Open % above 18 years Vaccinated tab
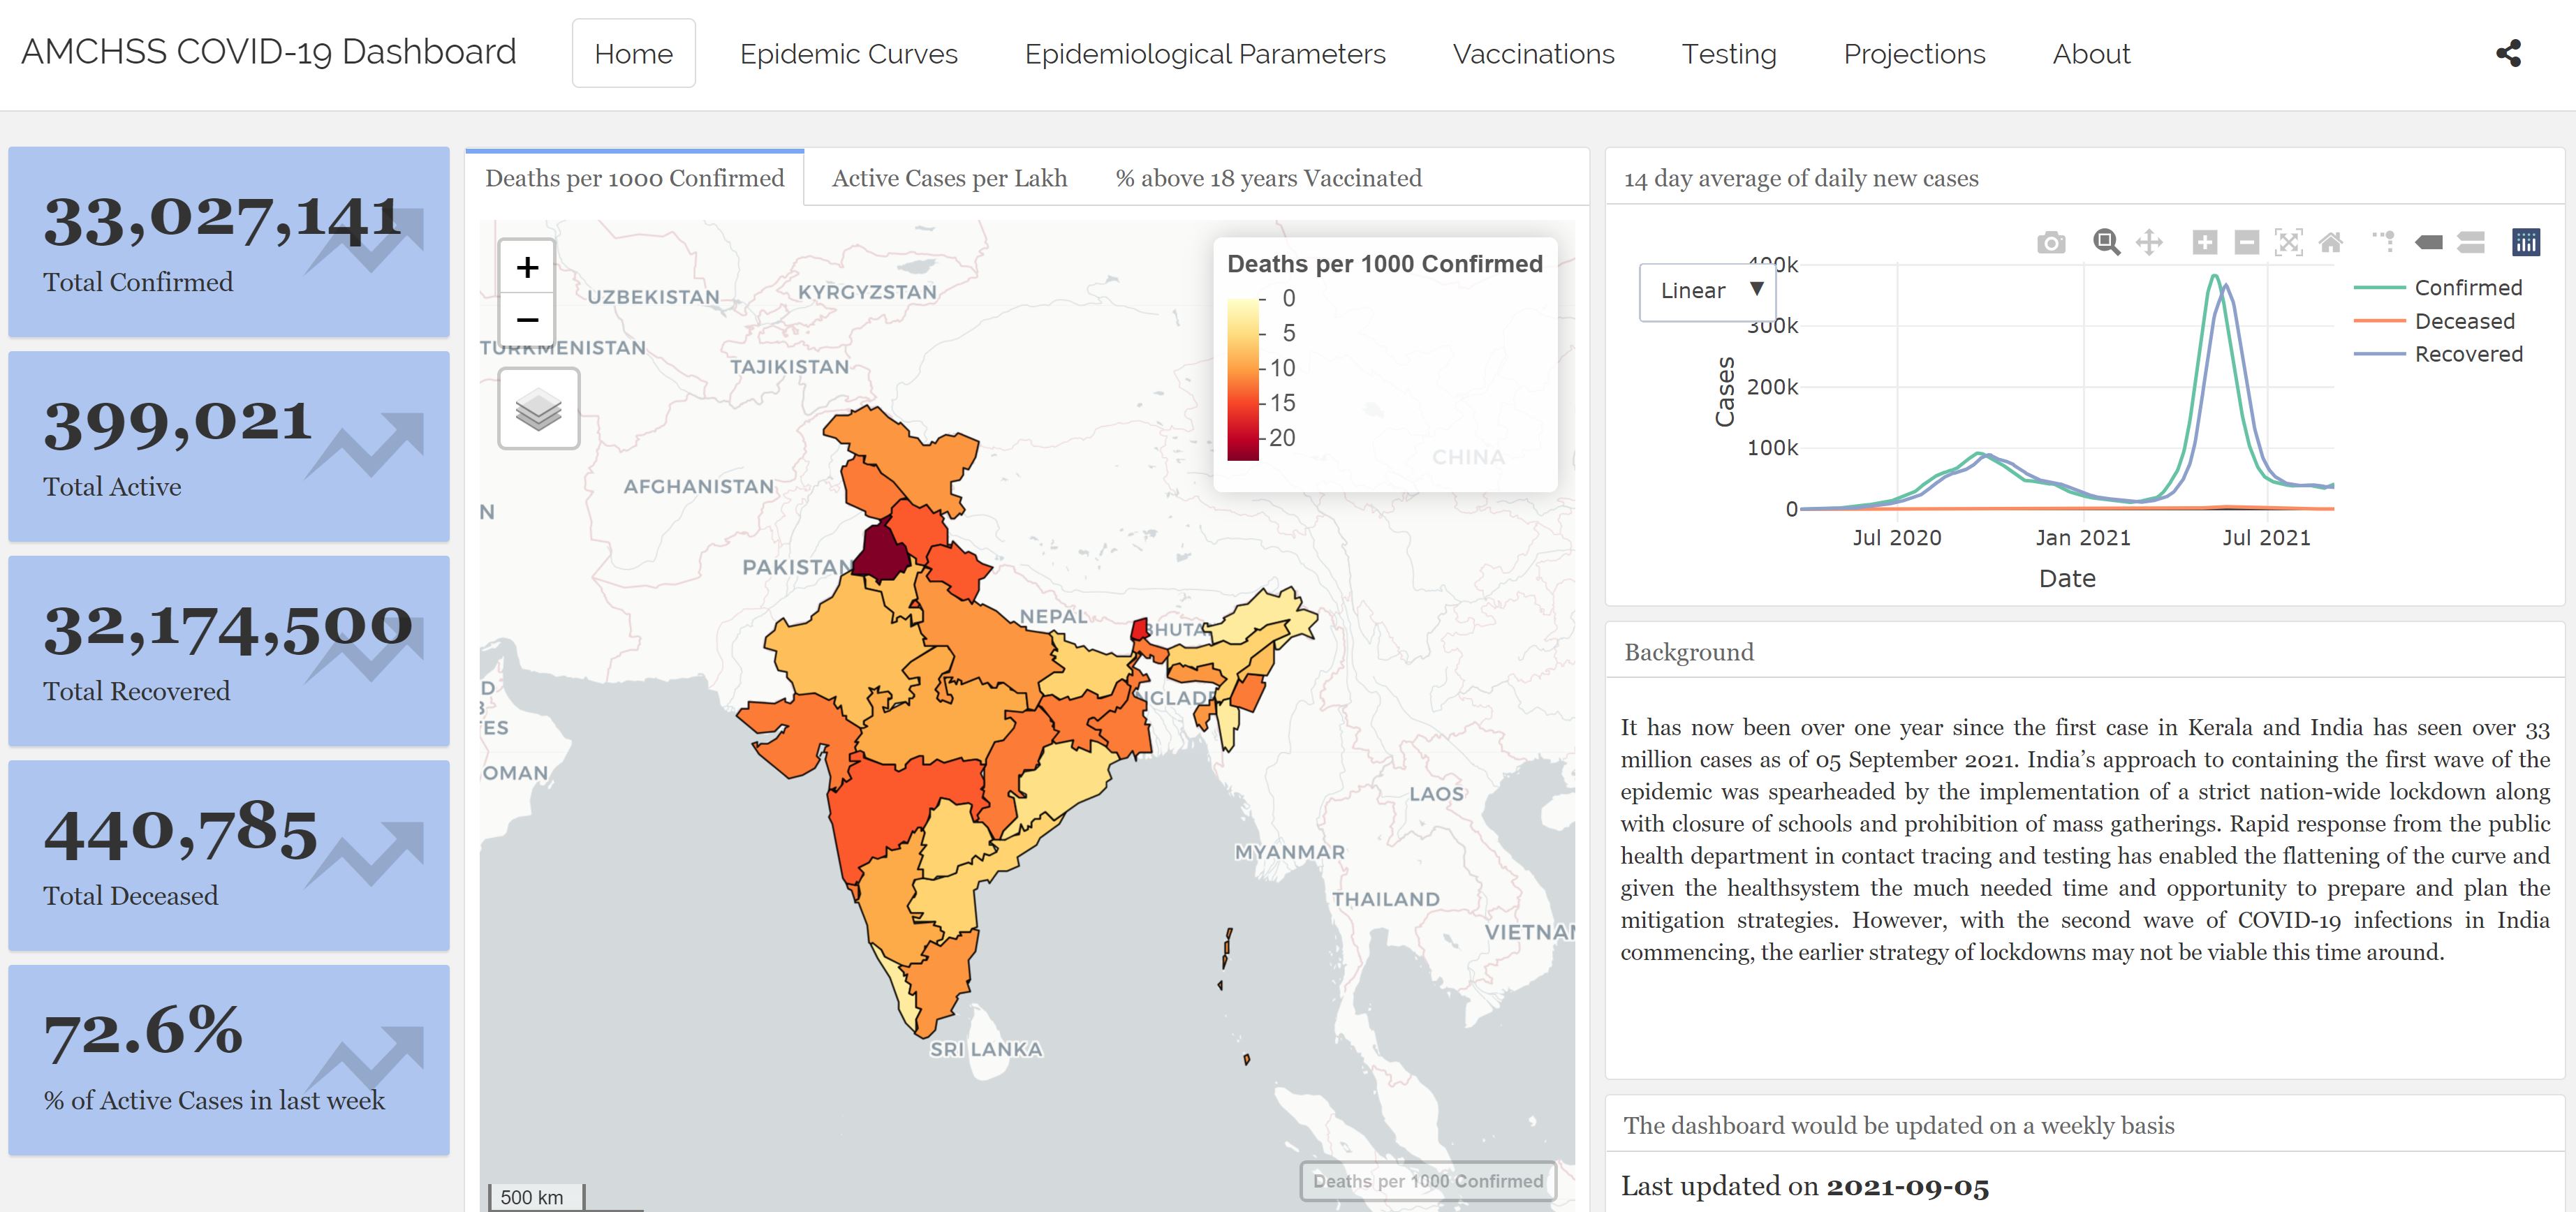Viewport: 2576px width, 1212px height. [x=1268, y=178]
